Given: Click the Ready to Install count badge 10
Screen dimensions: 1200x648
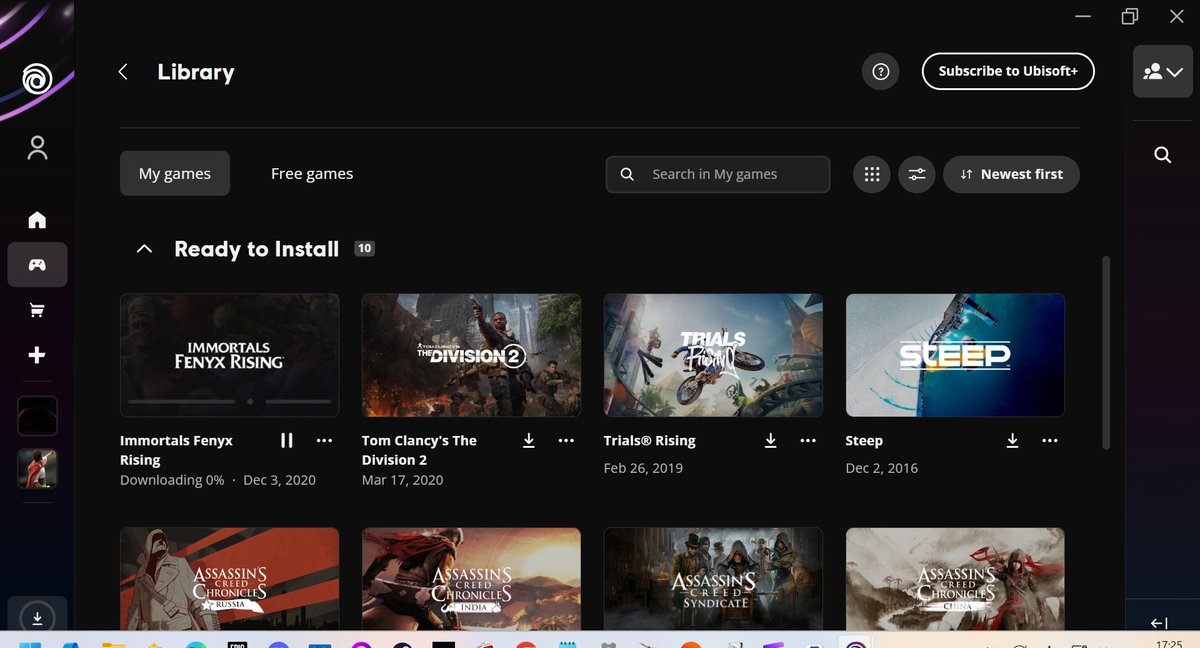Looking at the screenshot, I should [365, 249].
